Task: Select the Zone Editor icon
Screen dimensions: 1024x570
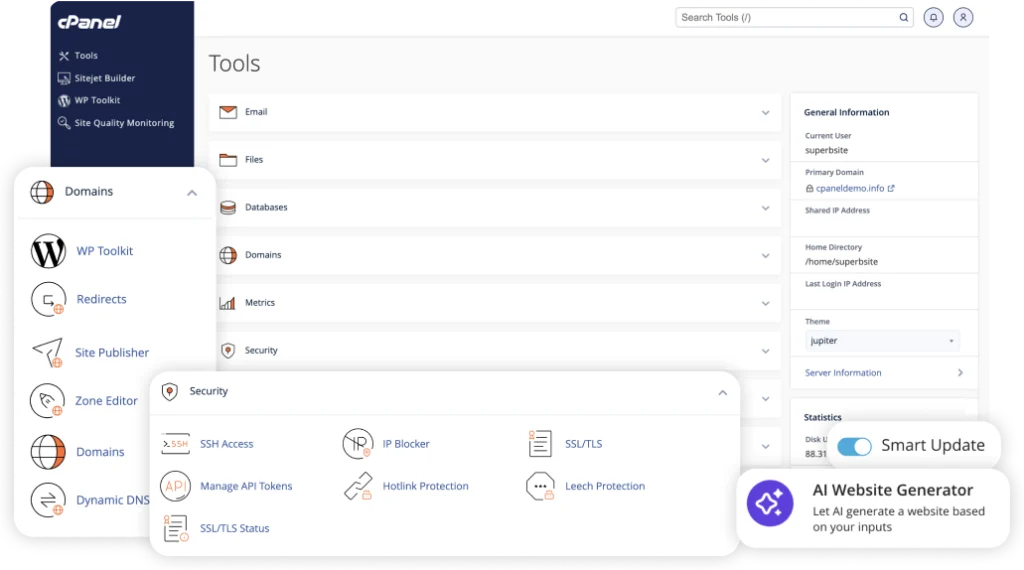Action: coord(48,401)
